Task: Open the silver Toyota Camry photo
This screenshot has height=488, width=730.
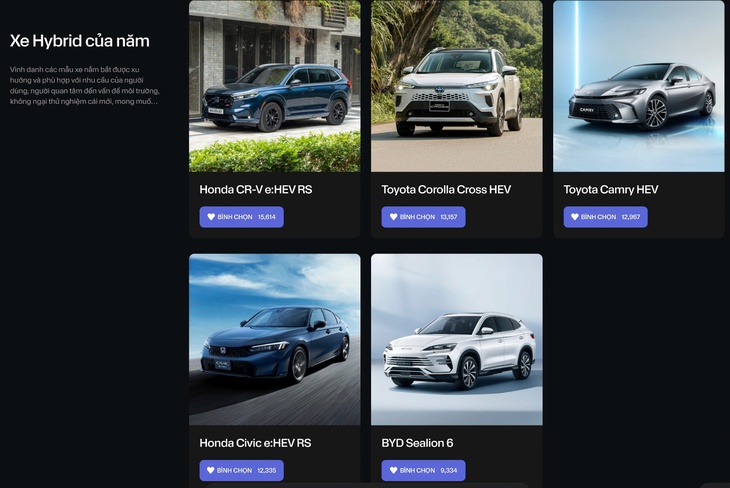Action: click(x=639, y=86)
